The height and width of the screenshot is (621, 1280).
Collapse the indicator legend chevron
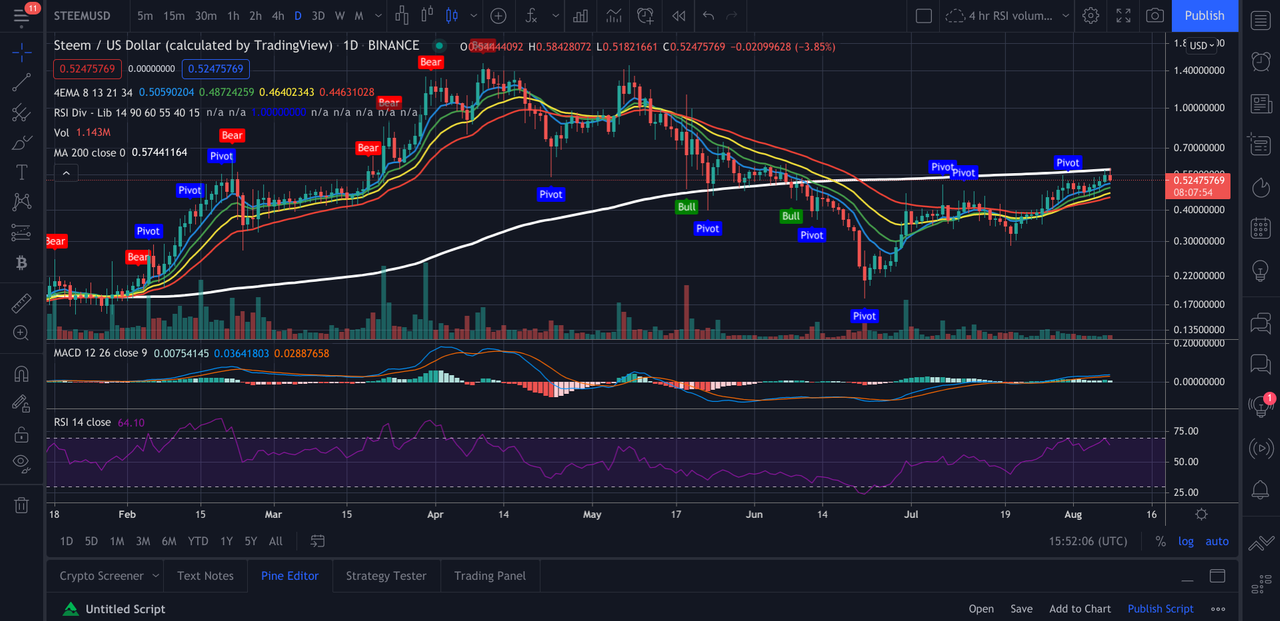click(64, 173)
